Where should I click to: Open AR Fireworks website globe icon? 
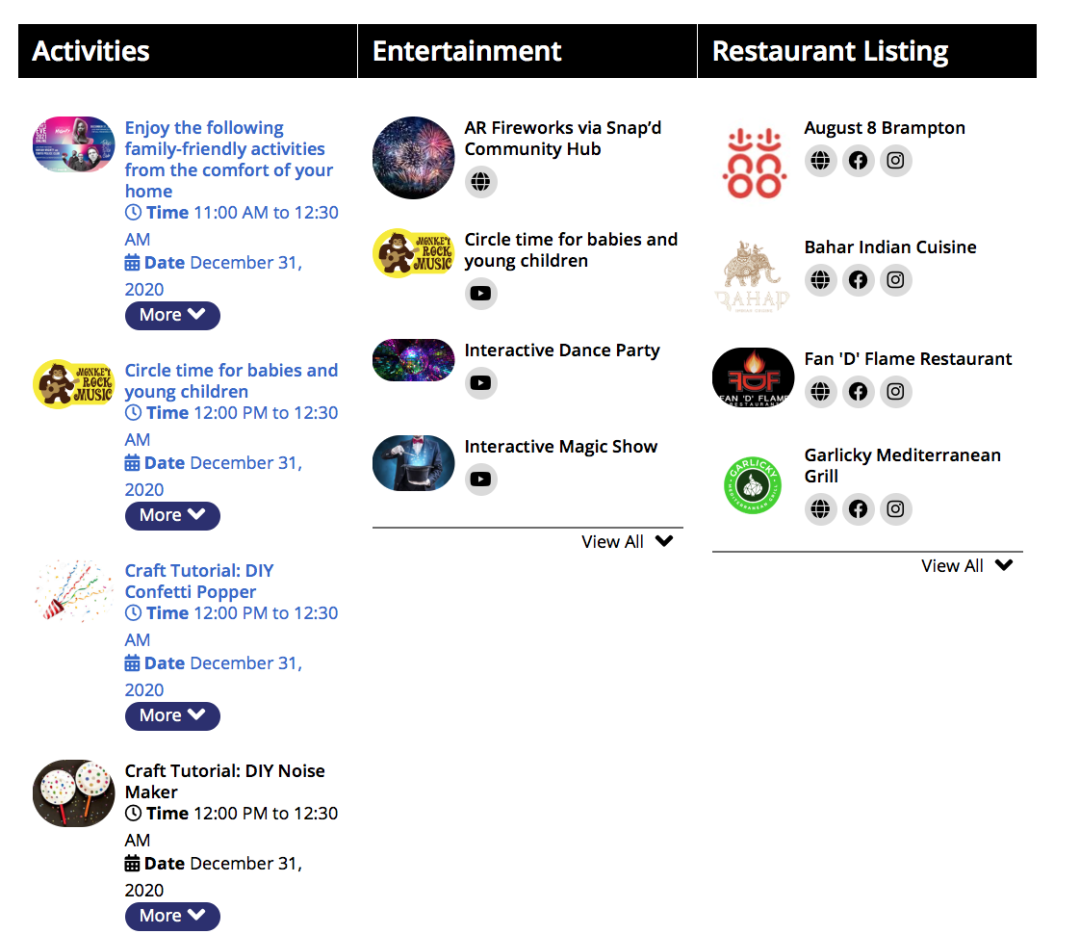(481, 182)
